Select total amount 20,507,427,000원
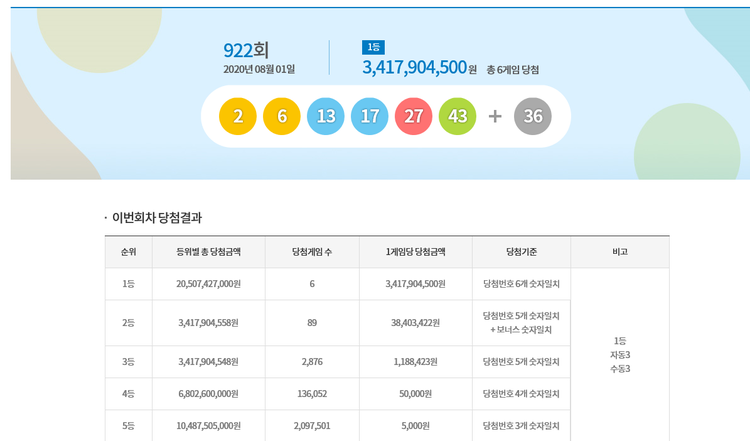The width and height of the screenshot is (750, 441). click(x=209, y=284)
